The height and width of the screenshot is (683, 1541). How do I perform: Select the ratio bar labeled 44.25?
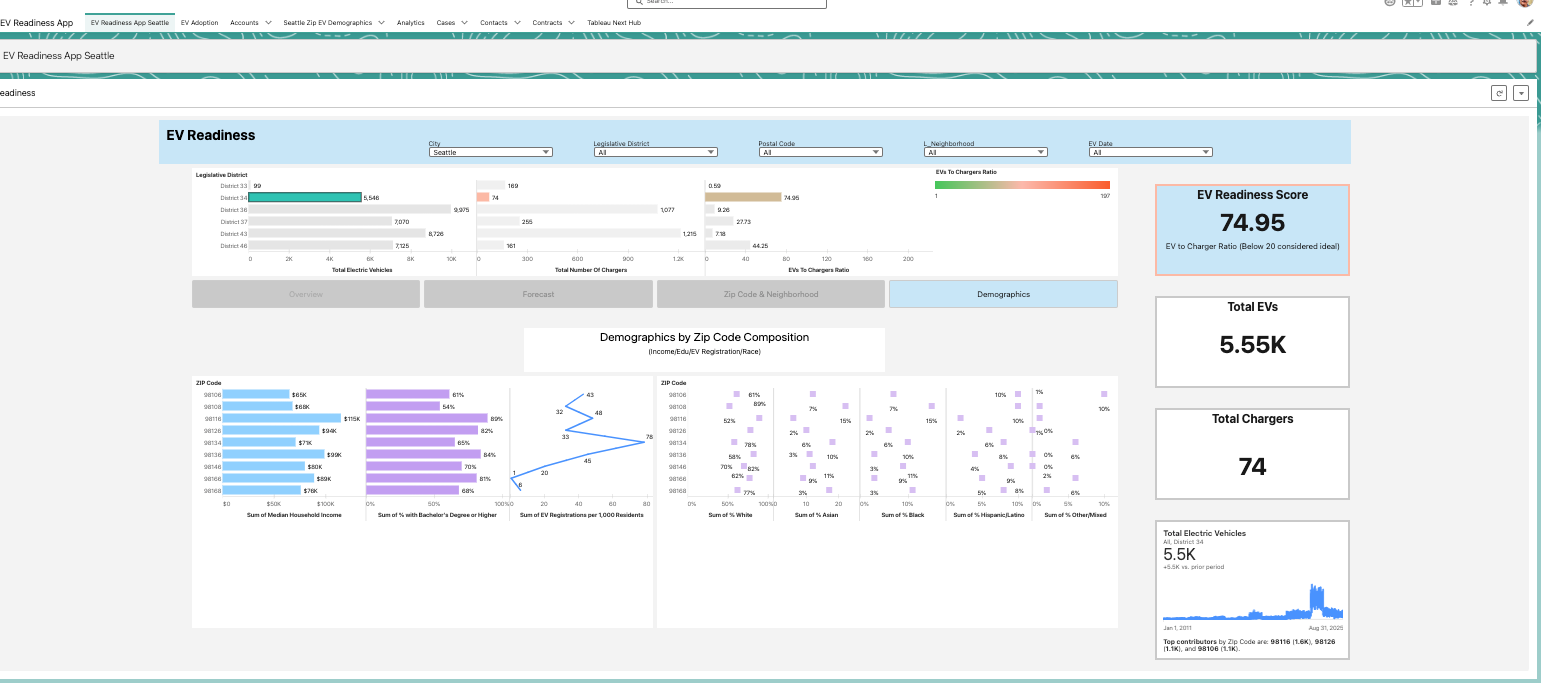[x=727, y=245]
